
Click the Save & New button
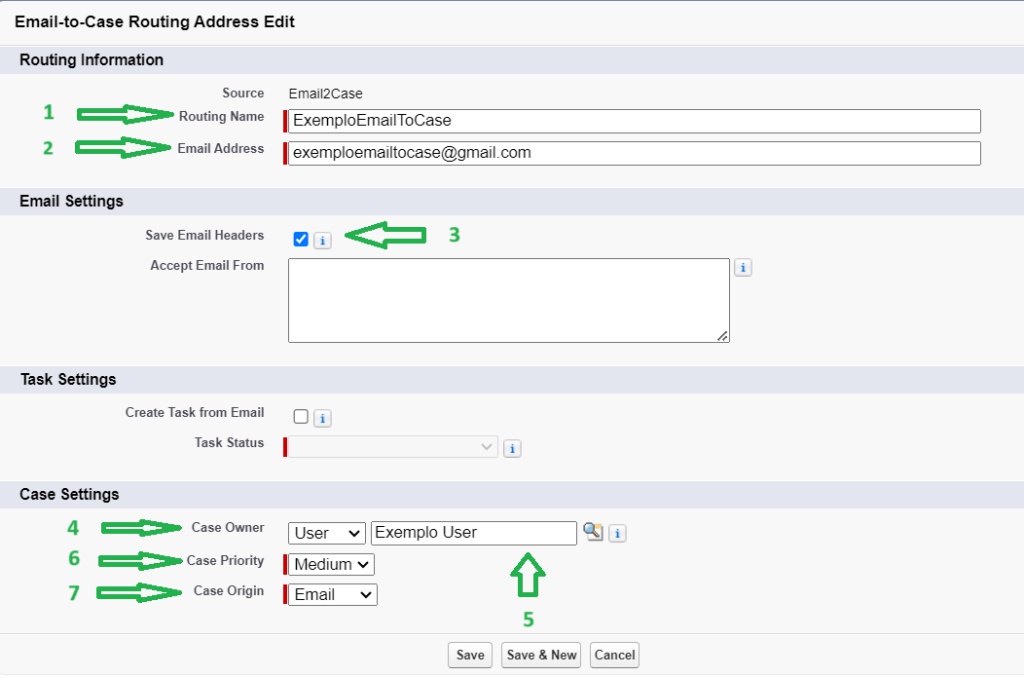541,655
